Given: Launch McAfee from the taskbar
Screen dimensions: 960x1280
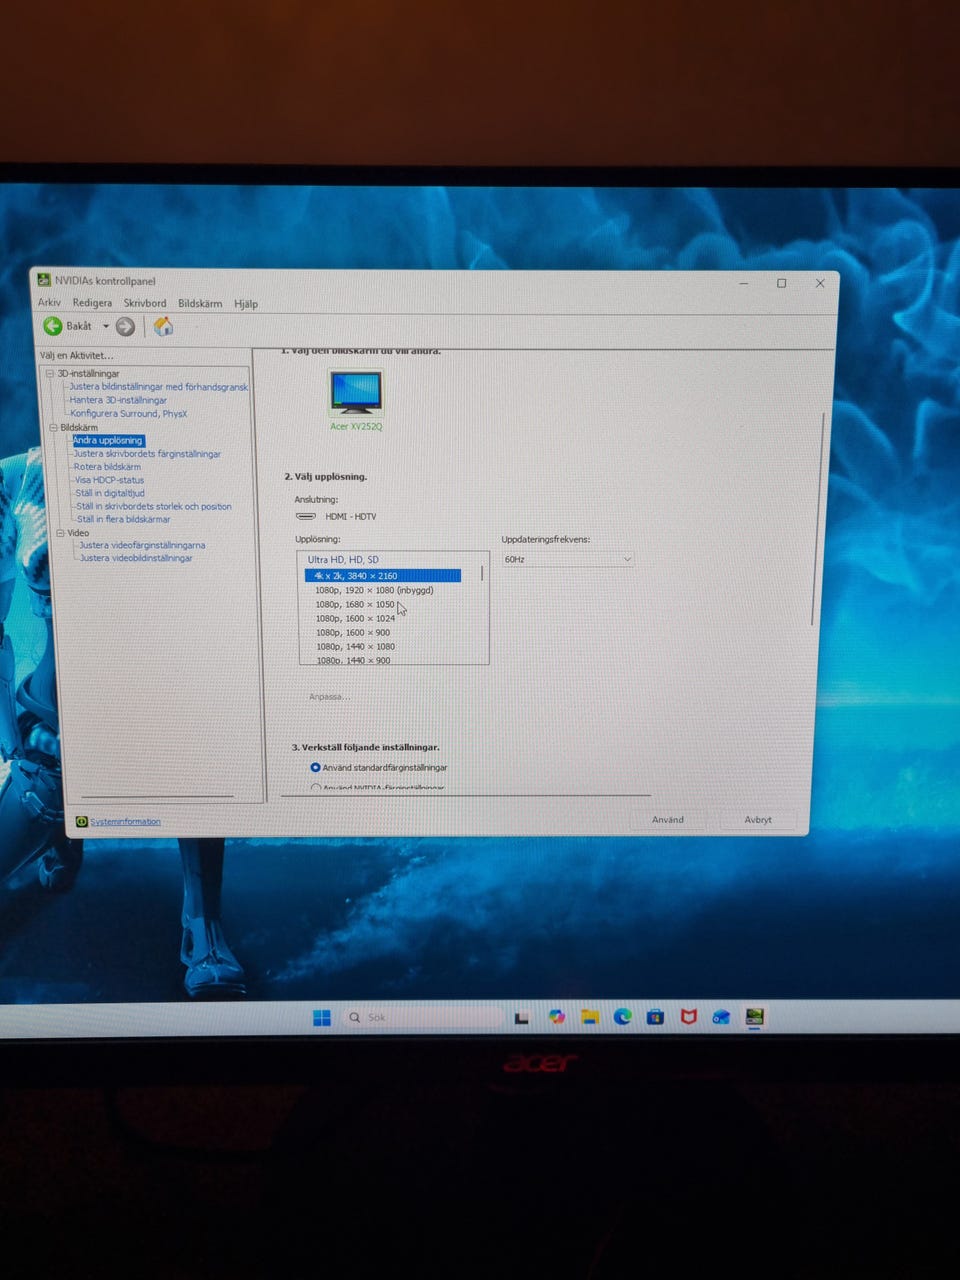Looking at the screenshot, I should tap(688, 1017).
